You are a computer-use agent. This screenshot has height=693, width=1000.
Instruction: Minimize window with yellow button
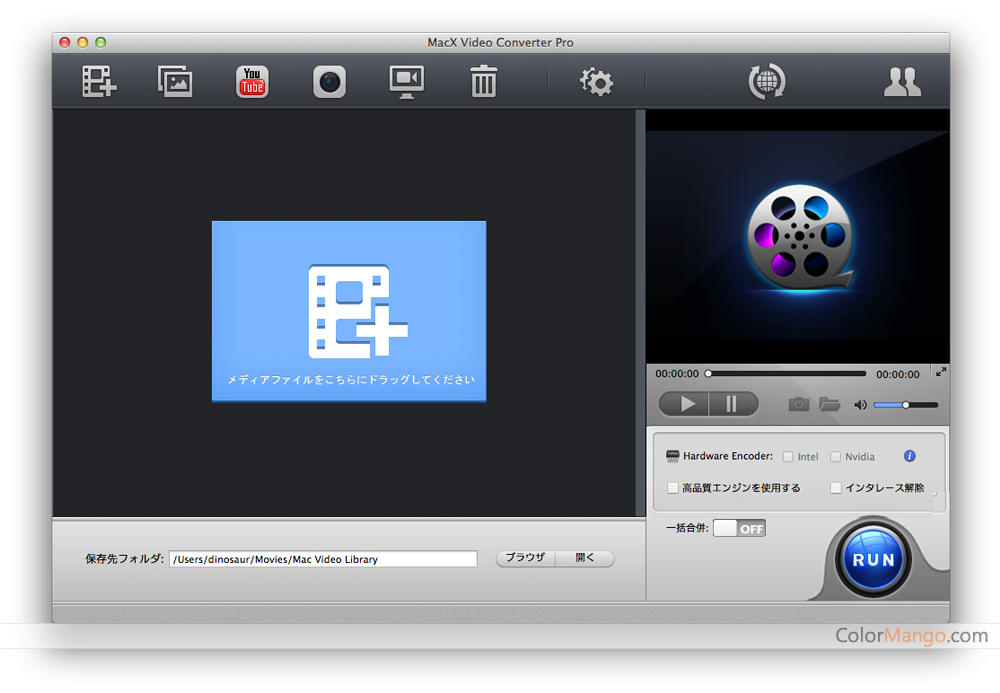click(82, 42)
